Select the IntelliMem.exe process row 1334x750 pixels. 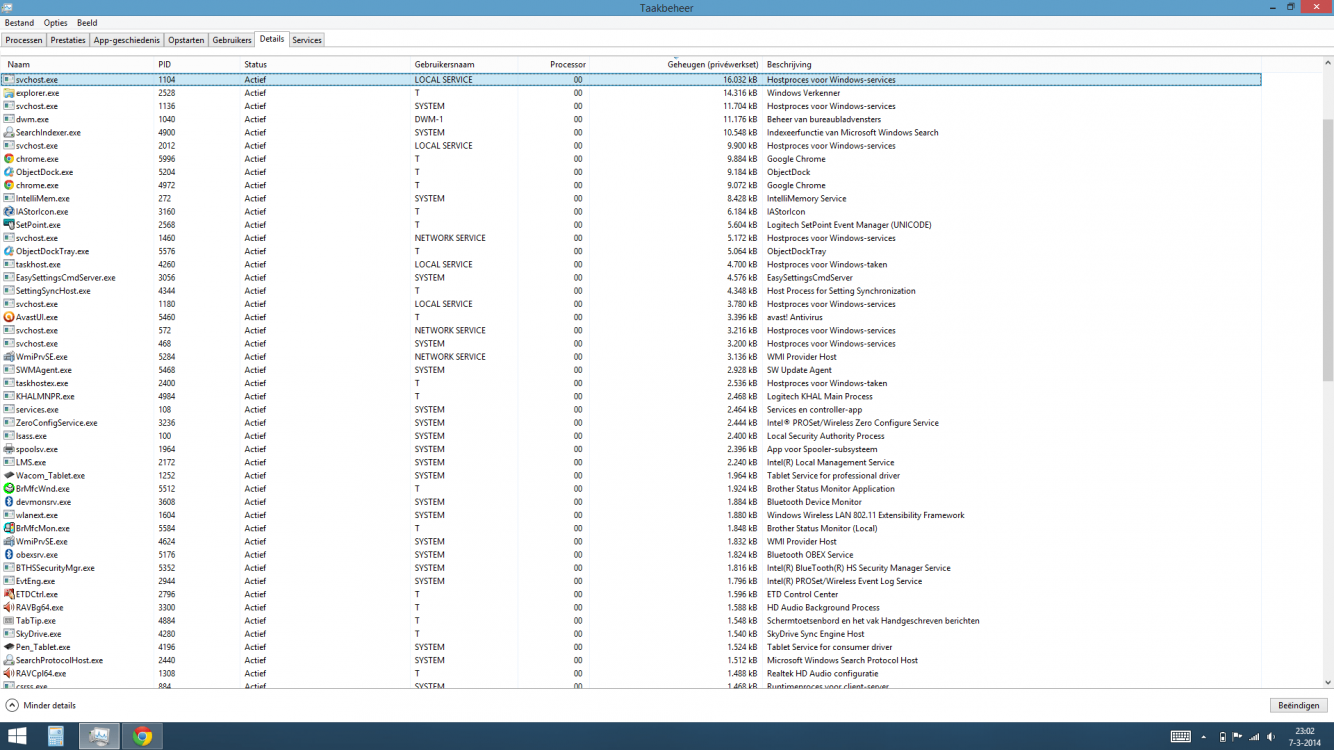pos(631,198)
